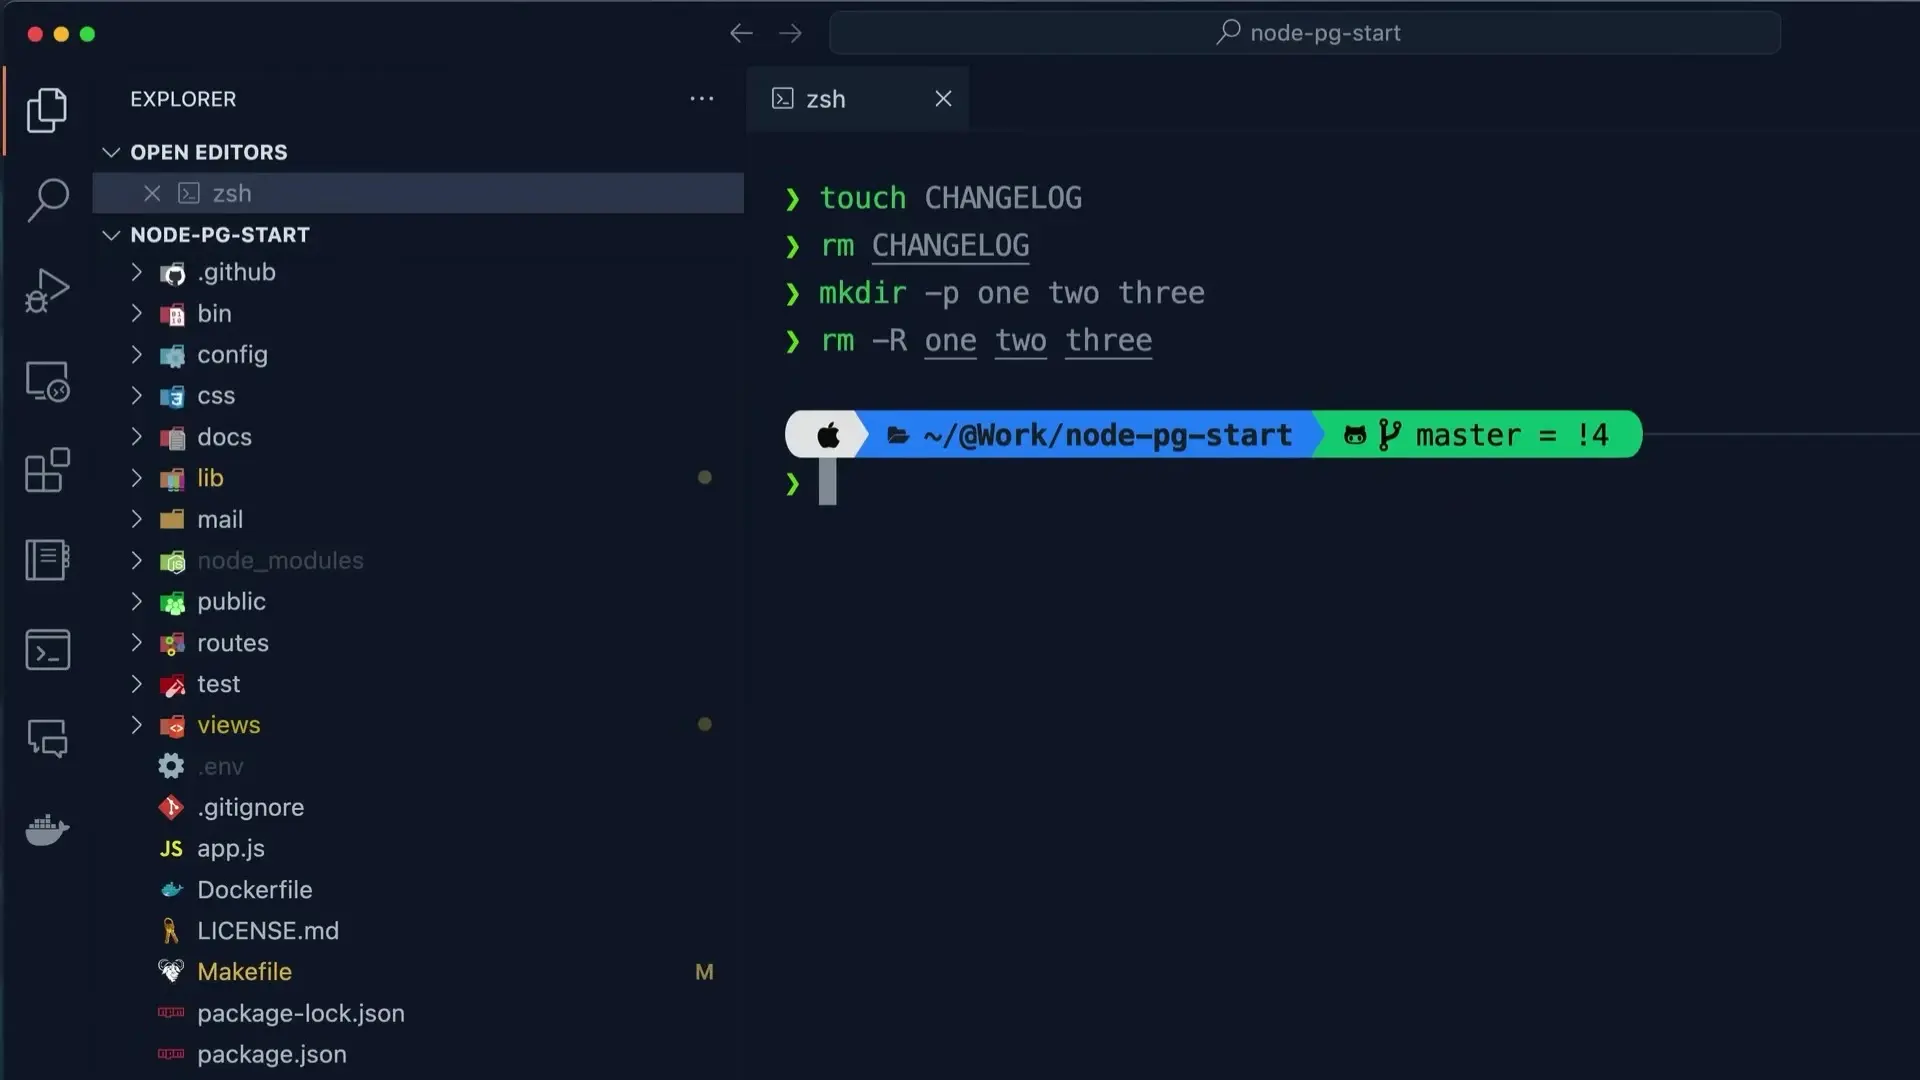Expand the docs folder

[x=137, y=437]
